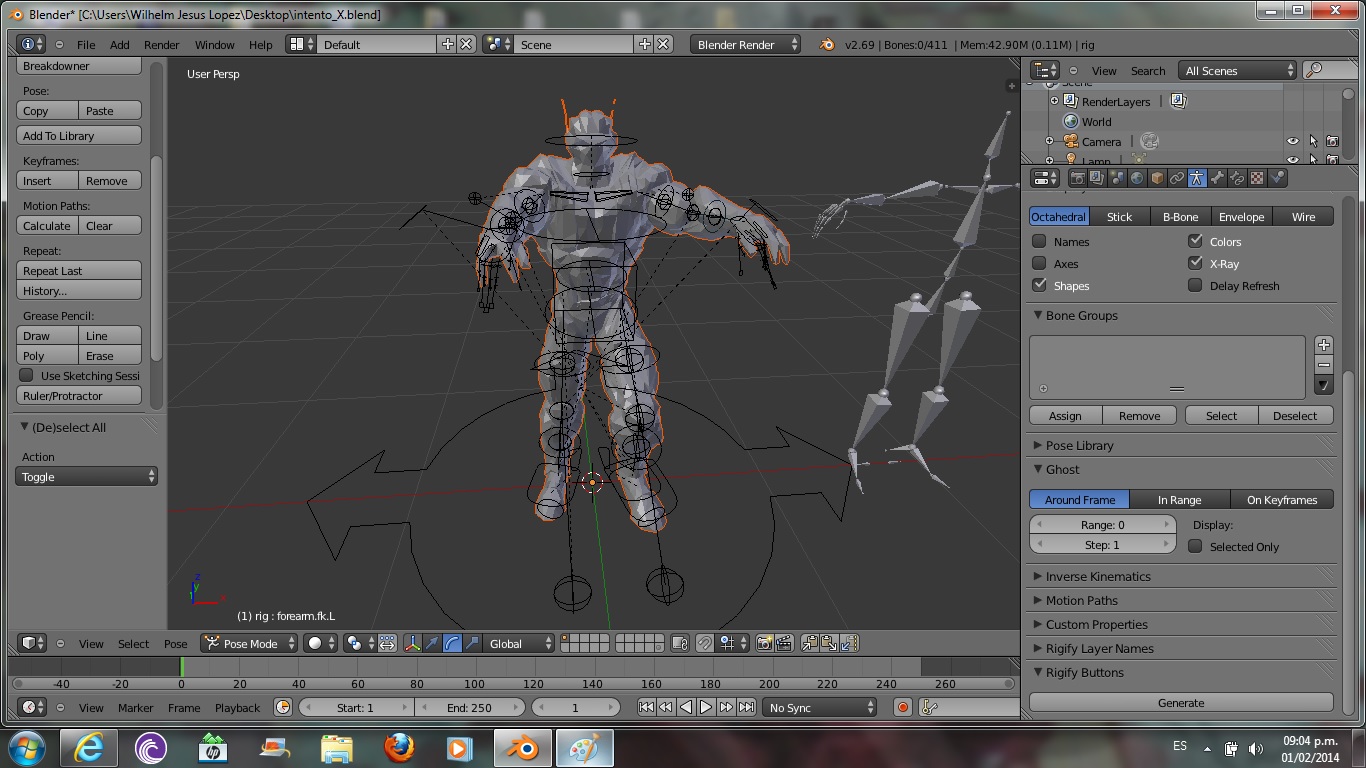Open the Blender Render engine dropdown

[746, 44]
